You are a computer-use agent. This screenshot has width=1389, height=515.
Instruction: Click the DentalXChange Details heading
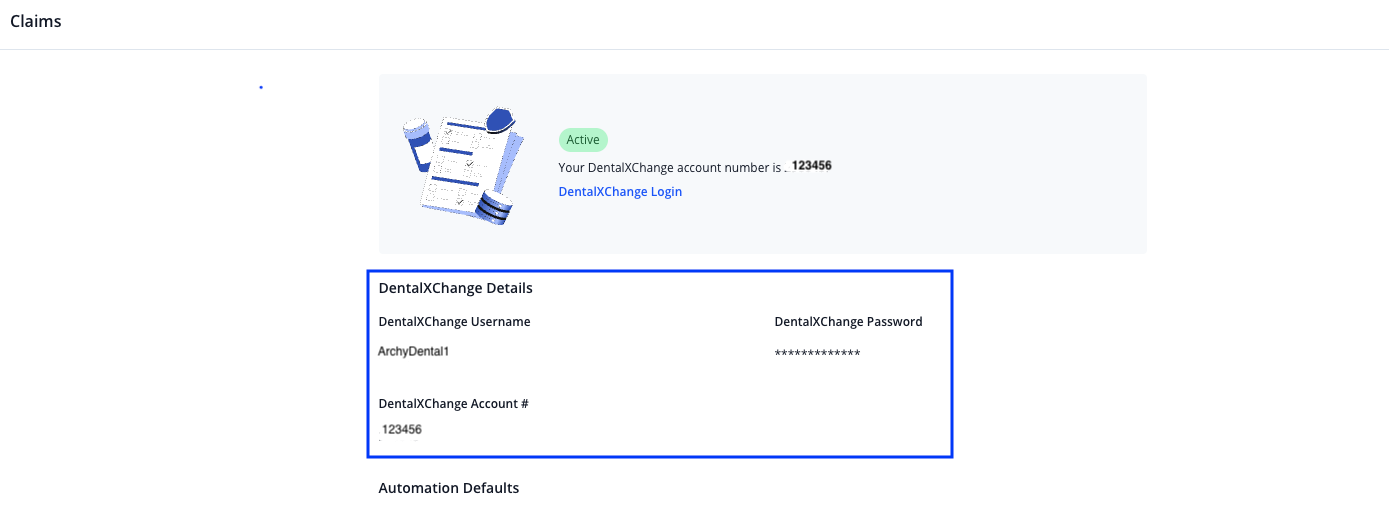[455, 288]
